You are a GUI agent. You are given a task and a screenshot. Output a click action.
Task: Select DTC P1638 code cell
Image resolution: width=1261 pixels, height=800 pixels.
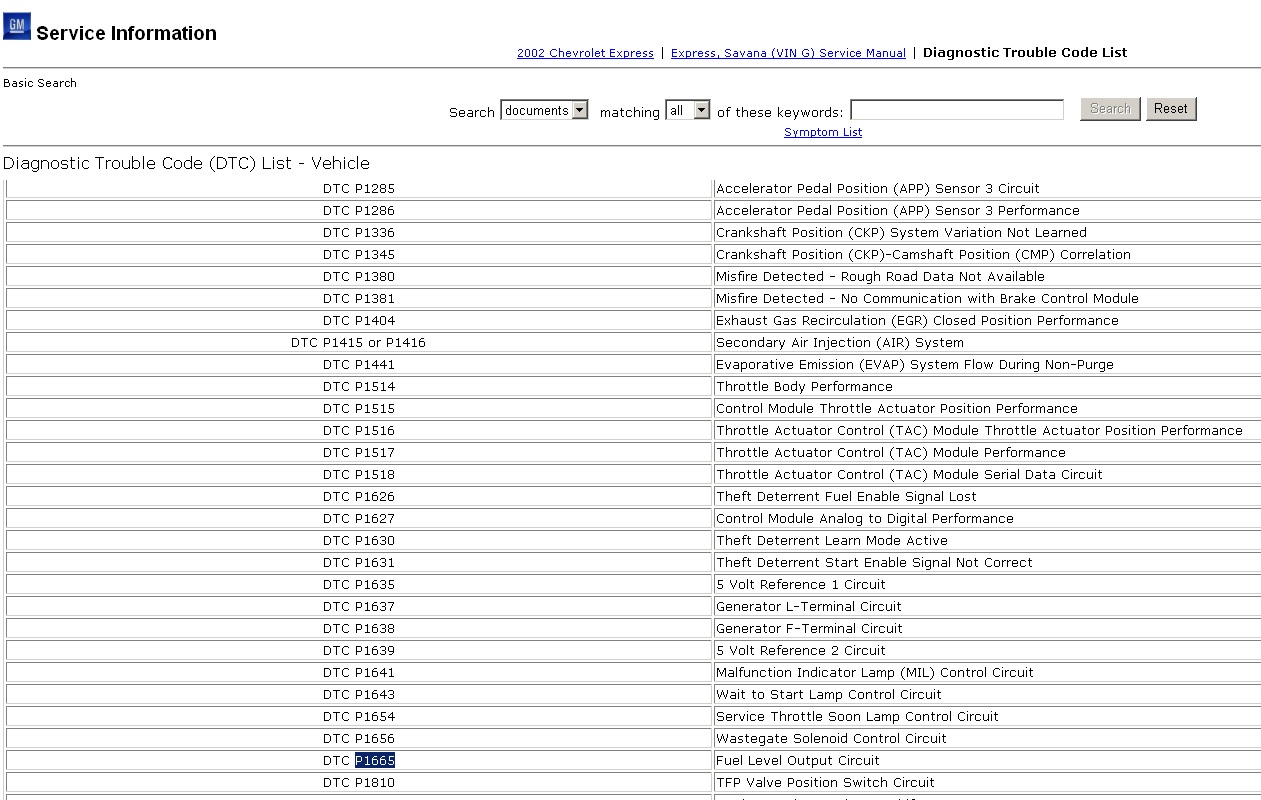click(x=359, y=628)
